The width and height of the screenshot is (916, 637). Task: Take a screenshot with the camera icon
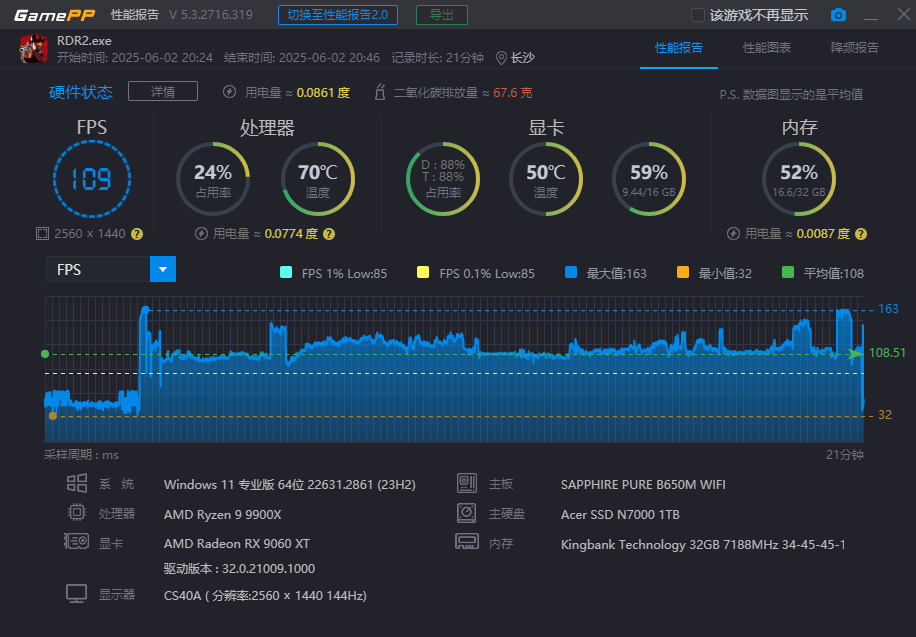838,15
